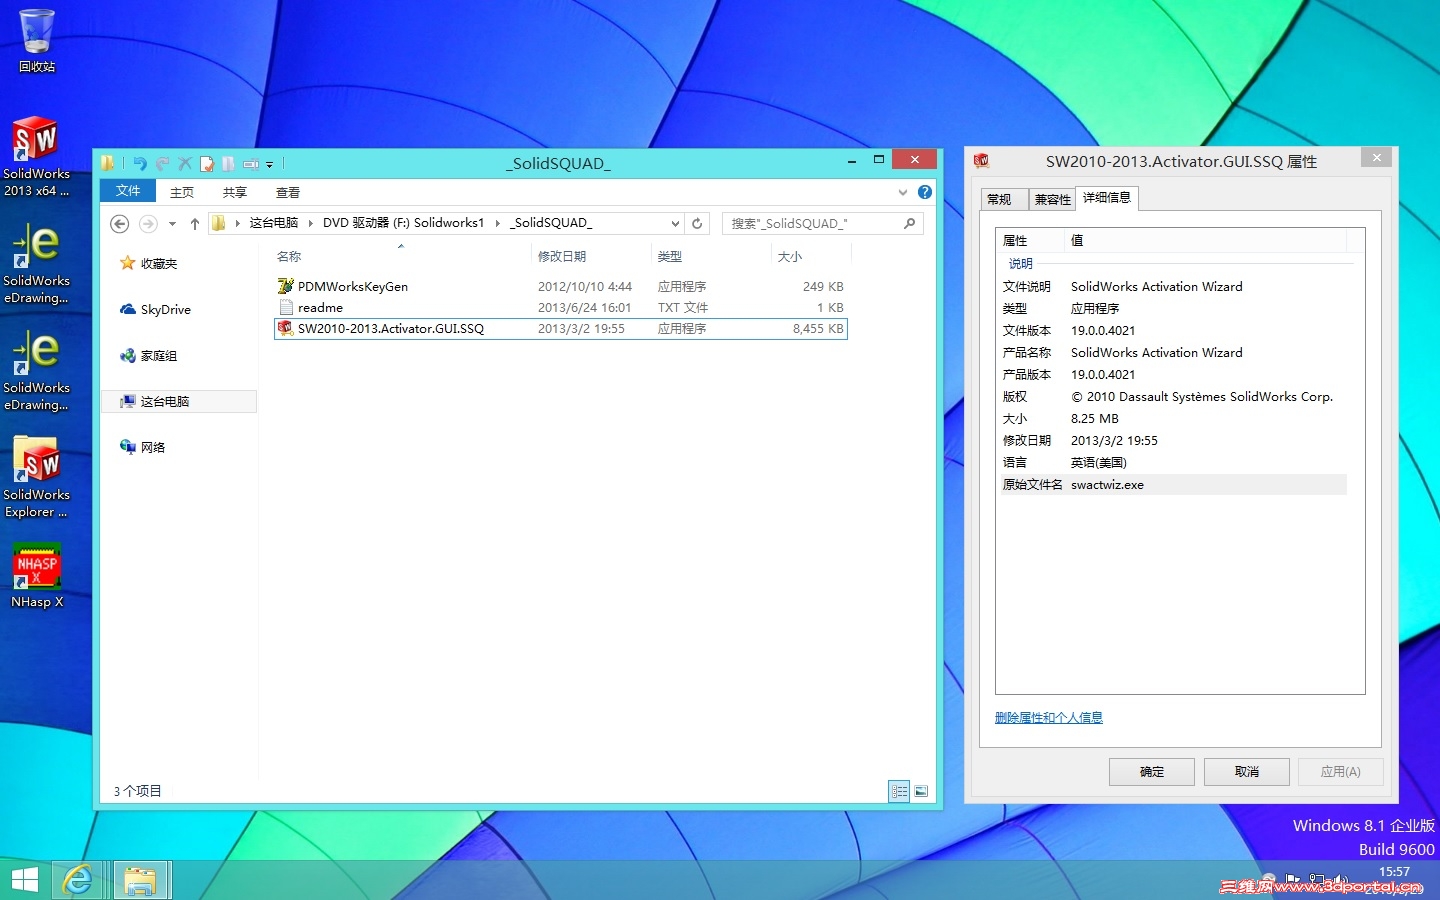Screen dimensions: 1440x900
Task: Select the SW2010-2013.Activator.GUI.SSQ file icon
Action: tap(285, 328)
